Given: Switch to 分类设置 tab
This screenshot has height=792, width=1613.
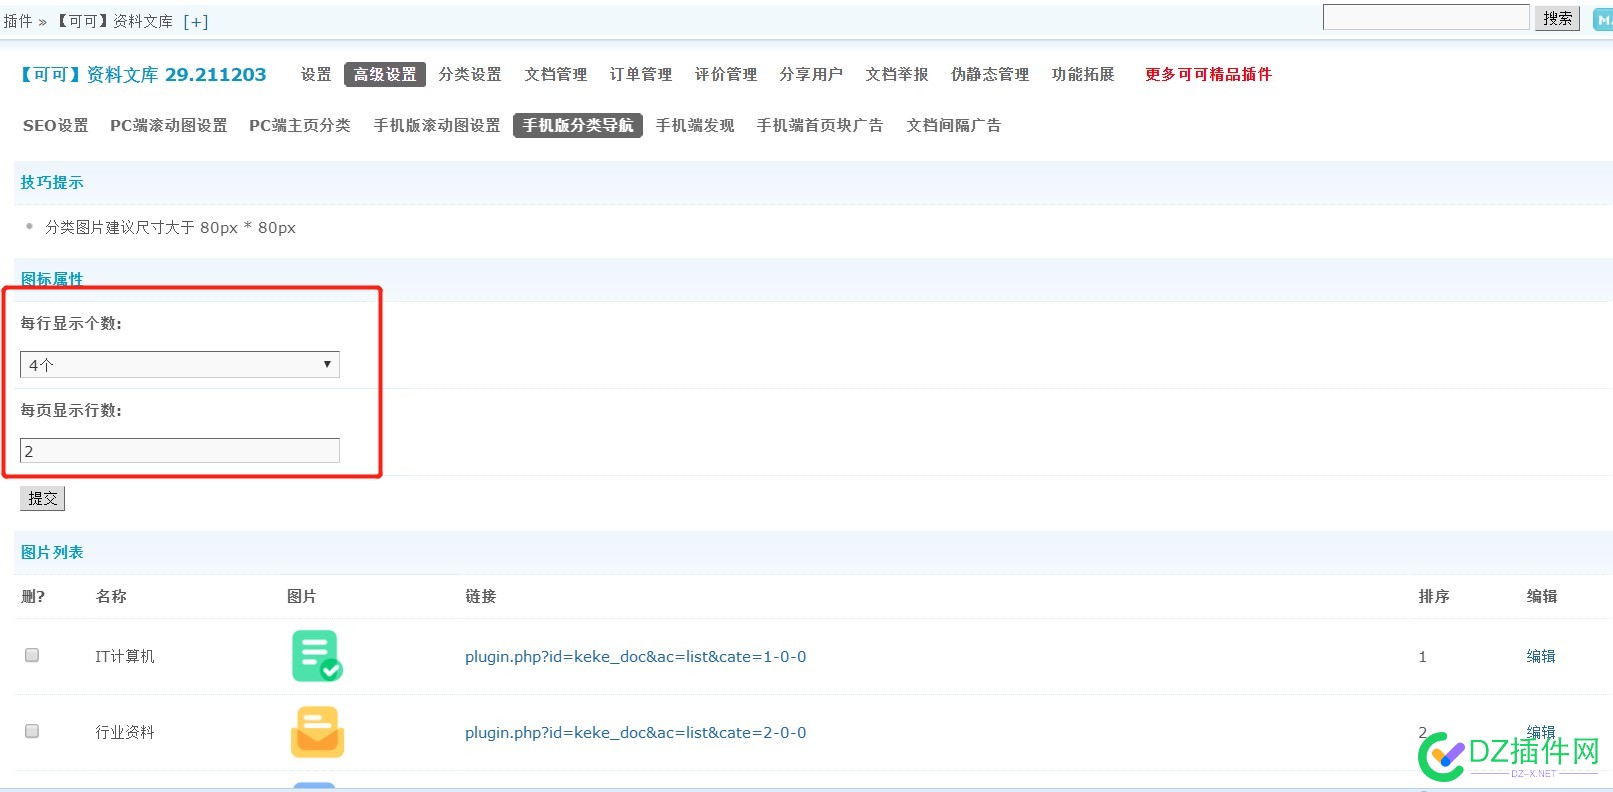Looking at the screenshot, I should click(470, 75).
